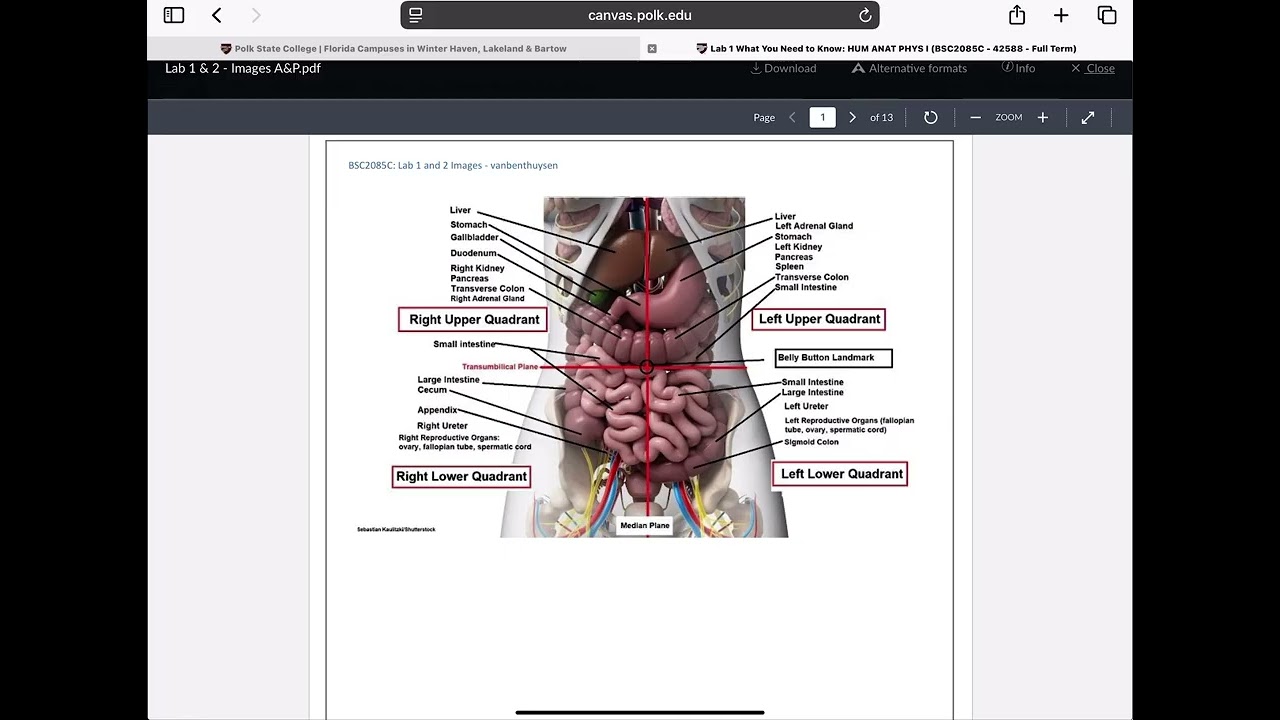This screenshot has height=720, width=1280.
Task: Click the 'Left Lower Quadrant' label
Action: tap(841, 474)
